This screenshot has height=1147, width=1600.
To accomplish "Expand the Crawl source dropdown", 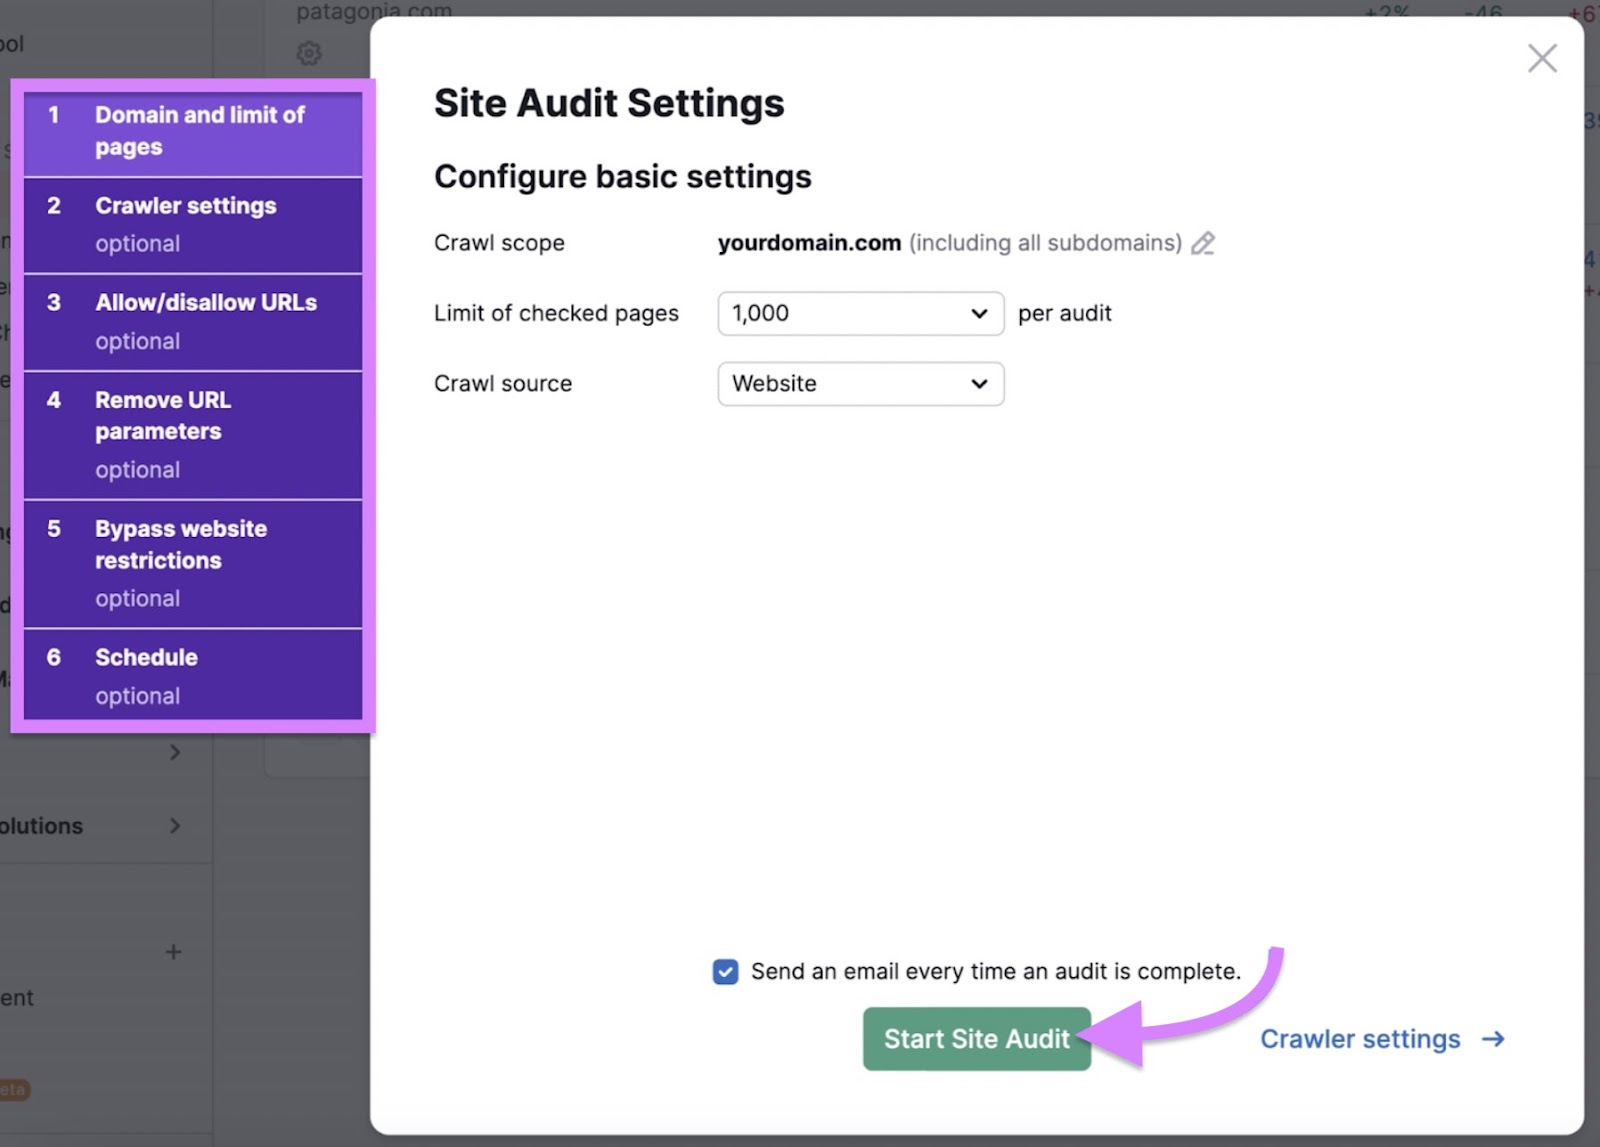I will 860,384.
